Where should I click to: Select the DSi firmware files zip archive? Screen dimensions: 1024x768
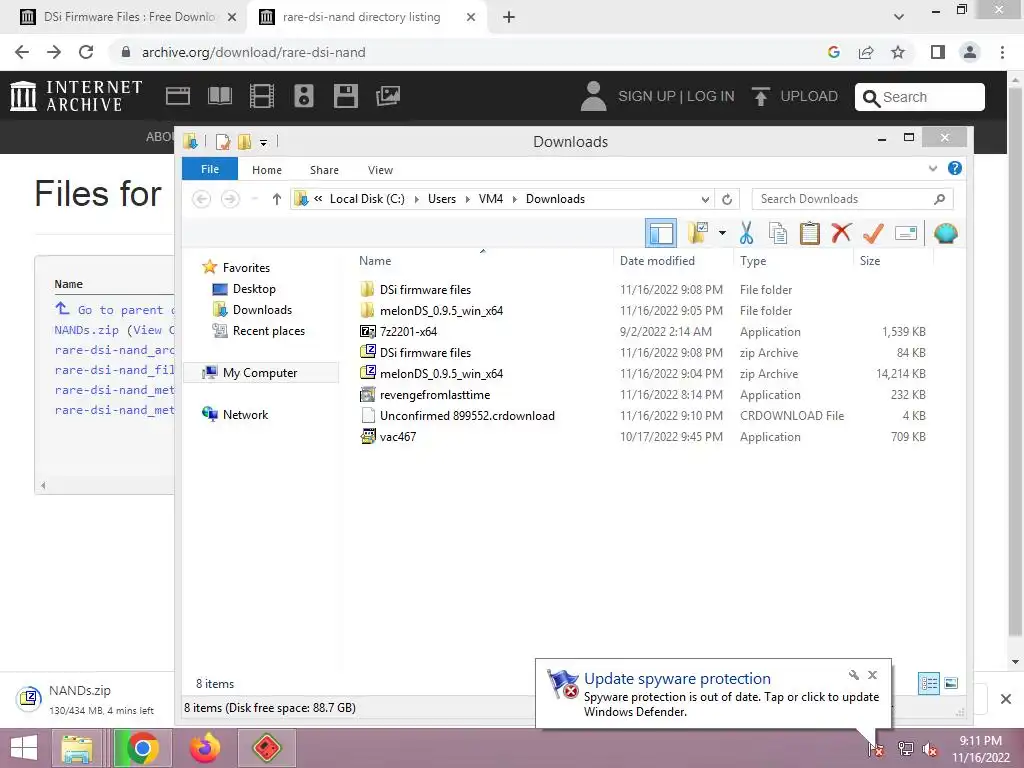[x=425, y=353]
